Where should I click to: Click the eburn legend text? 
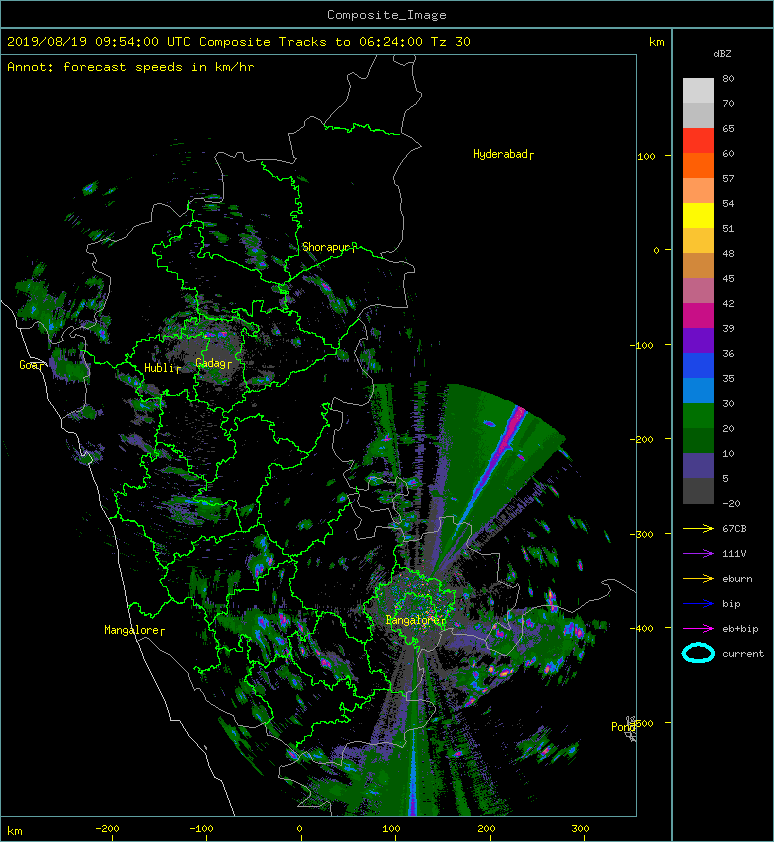(x=737, y=579)
